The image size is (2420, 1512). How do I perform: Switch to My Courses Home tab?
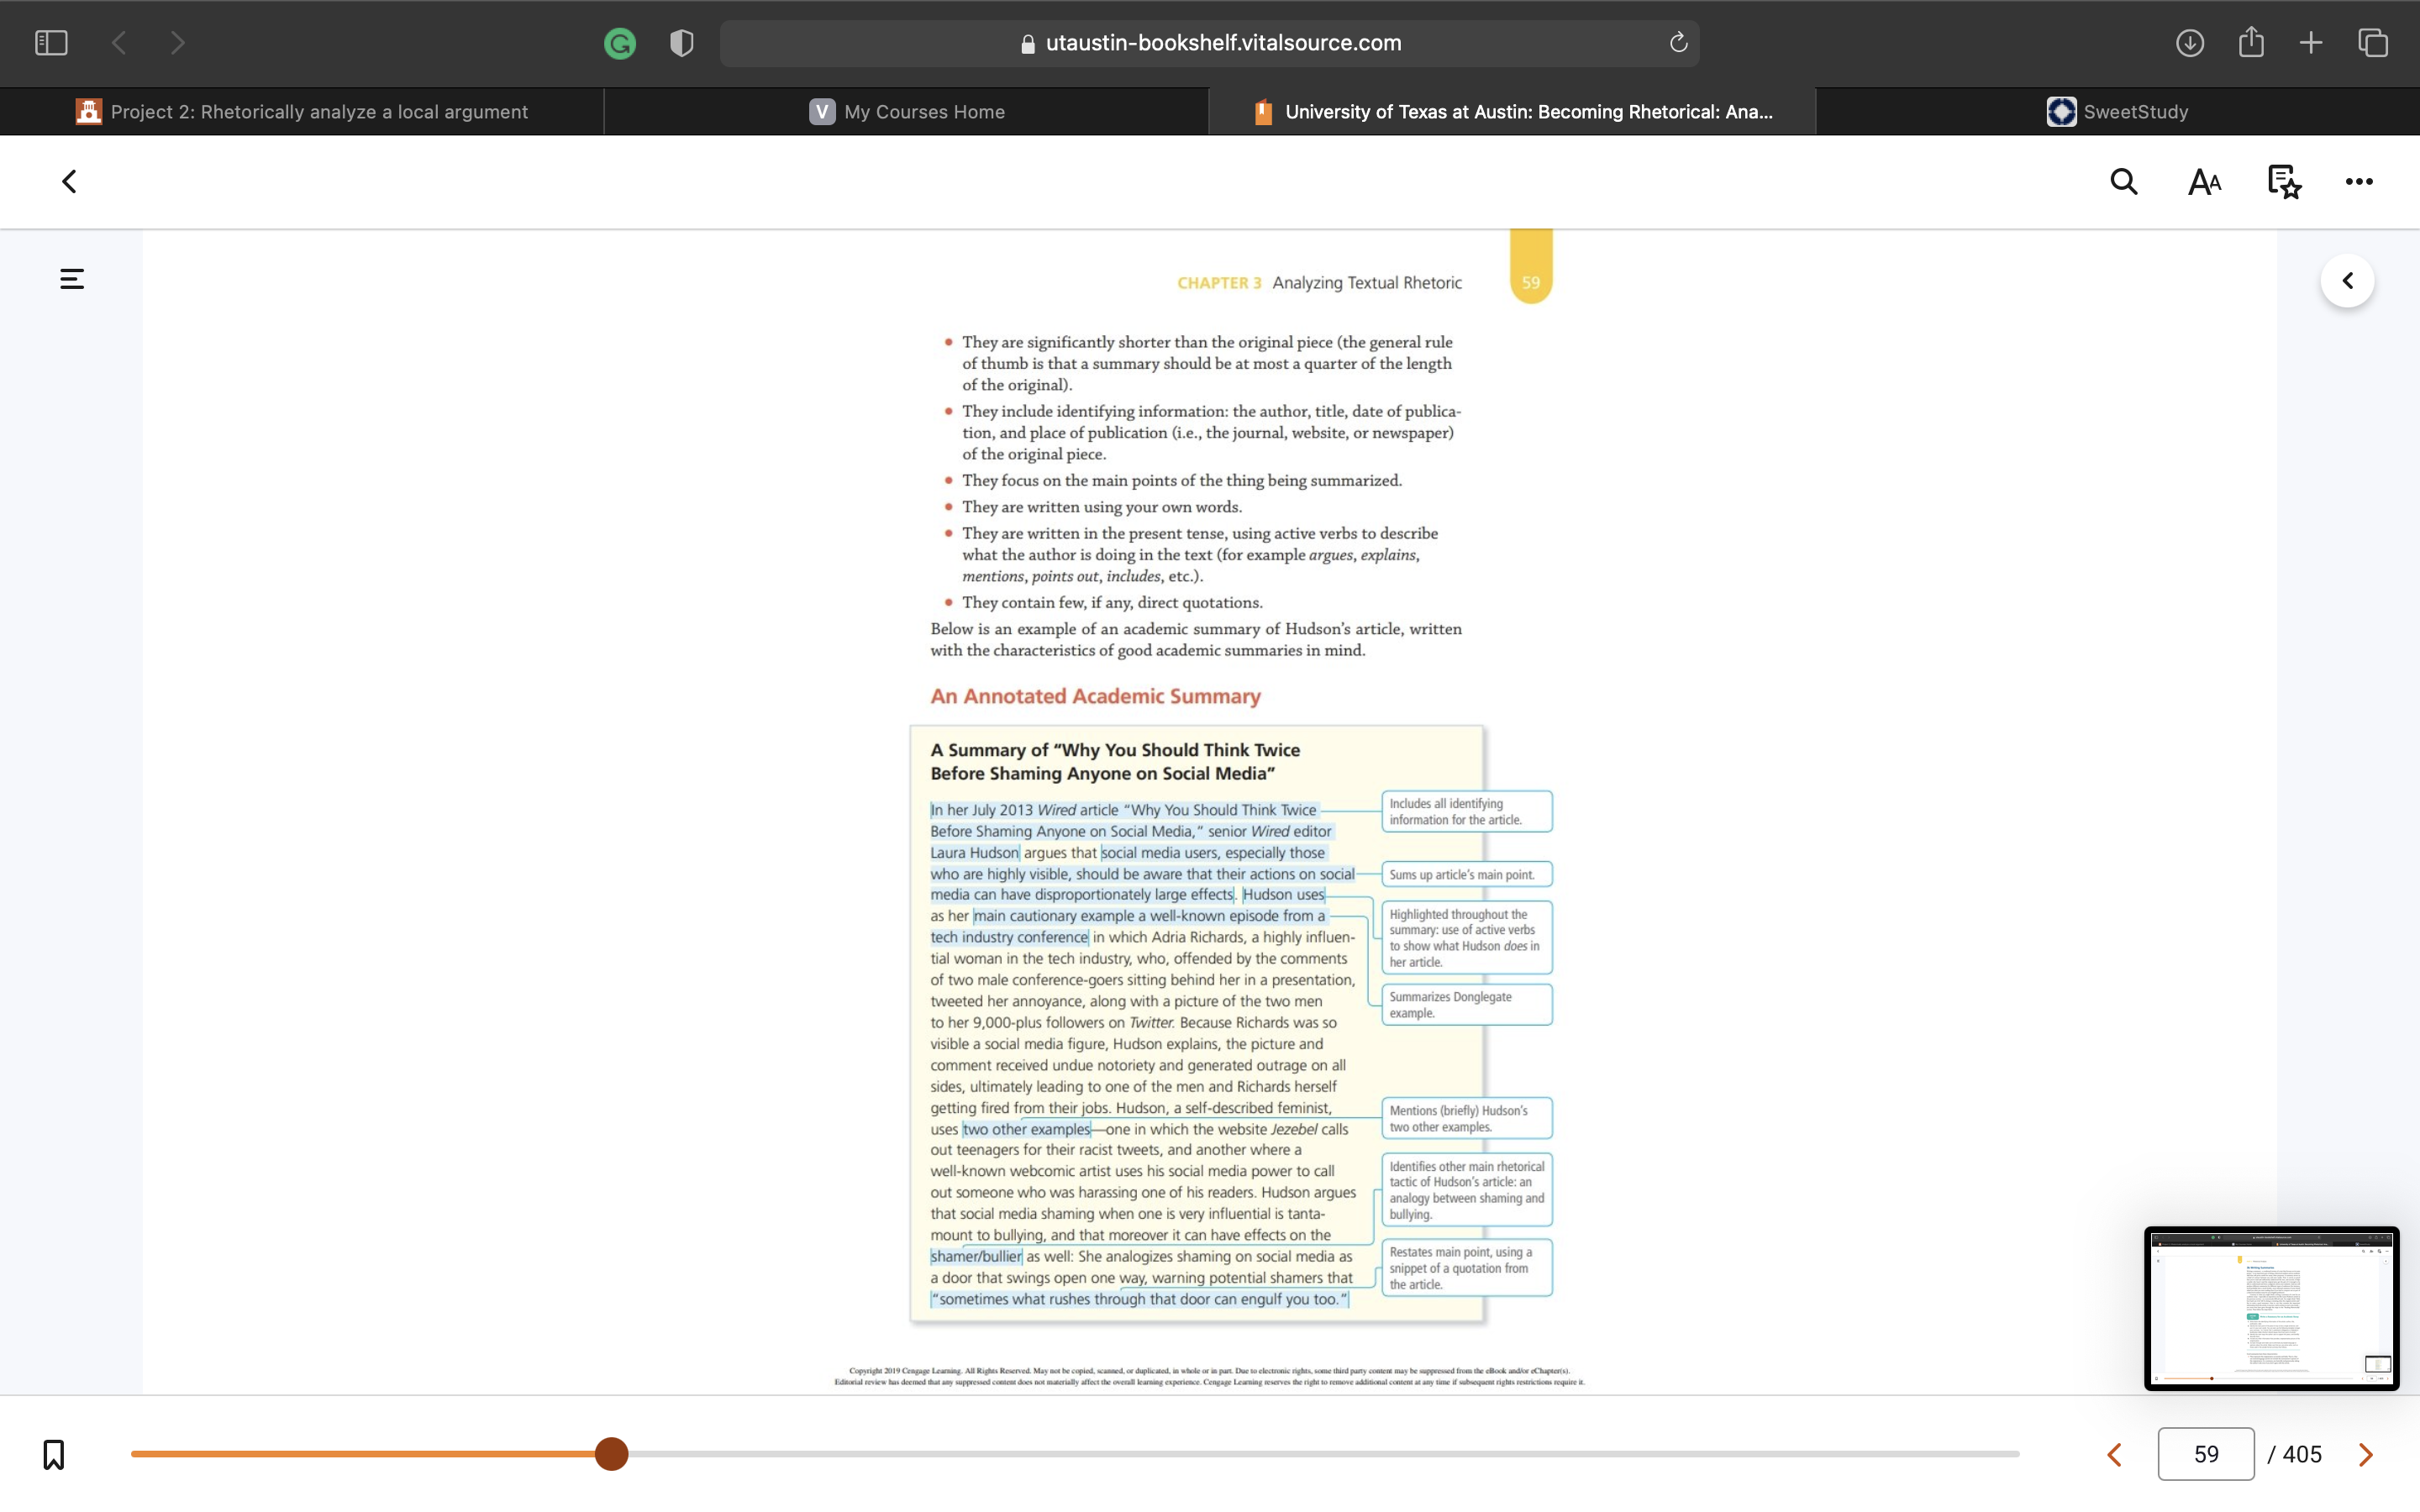(x=907, y=112)
